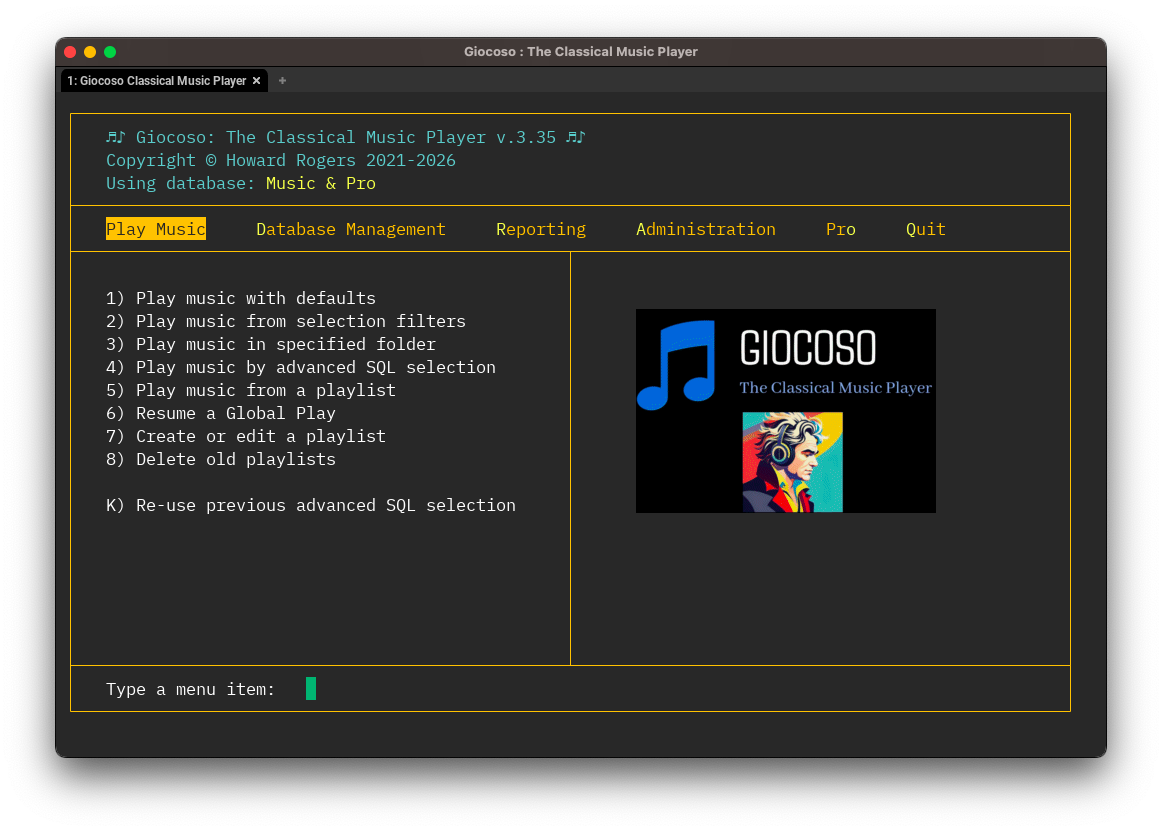The width and height of the screenshot is (1162, 831).
Task: Select Create or edit a playlist
Action: pyautogui.click(x=246, y=436)
